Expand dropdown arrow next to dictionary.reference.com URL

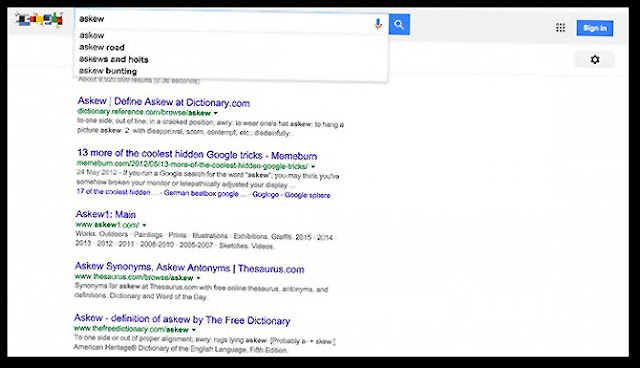216,113
